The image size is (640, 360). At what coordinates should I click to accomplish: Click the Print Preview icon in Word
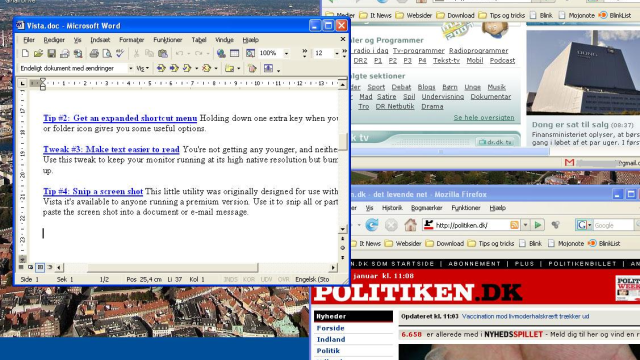pyautogui.click(x=107, y=53)
